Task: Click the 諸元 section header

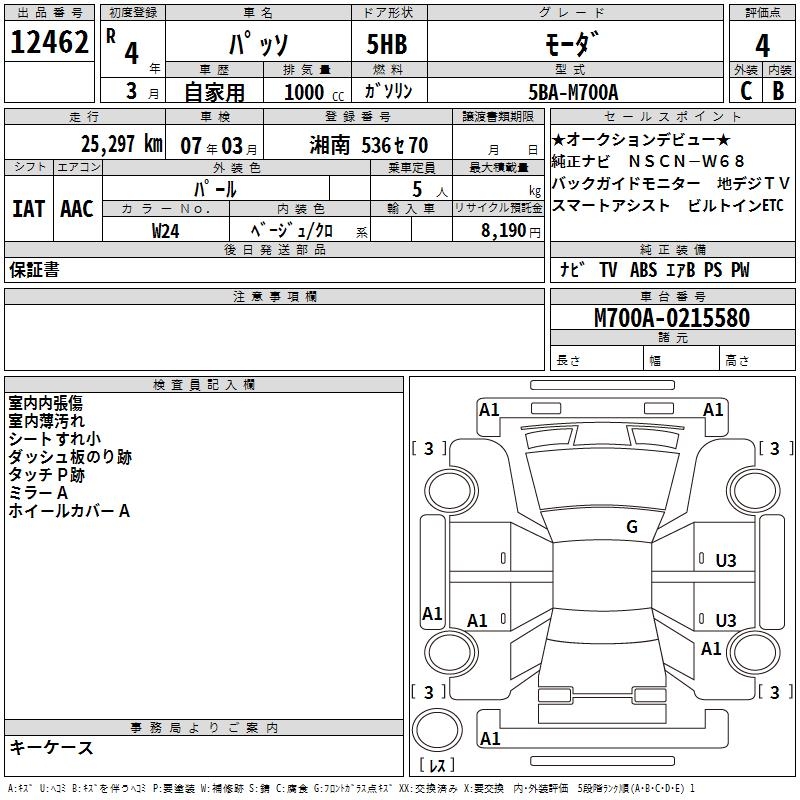Action: pyautogui.click(x=673, y=337)
